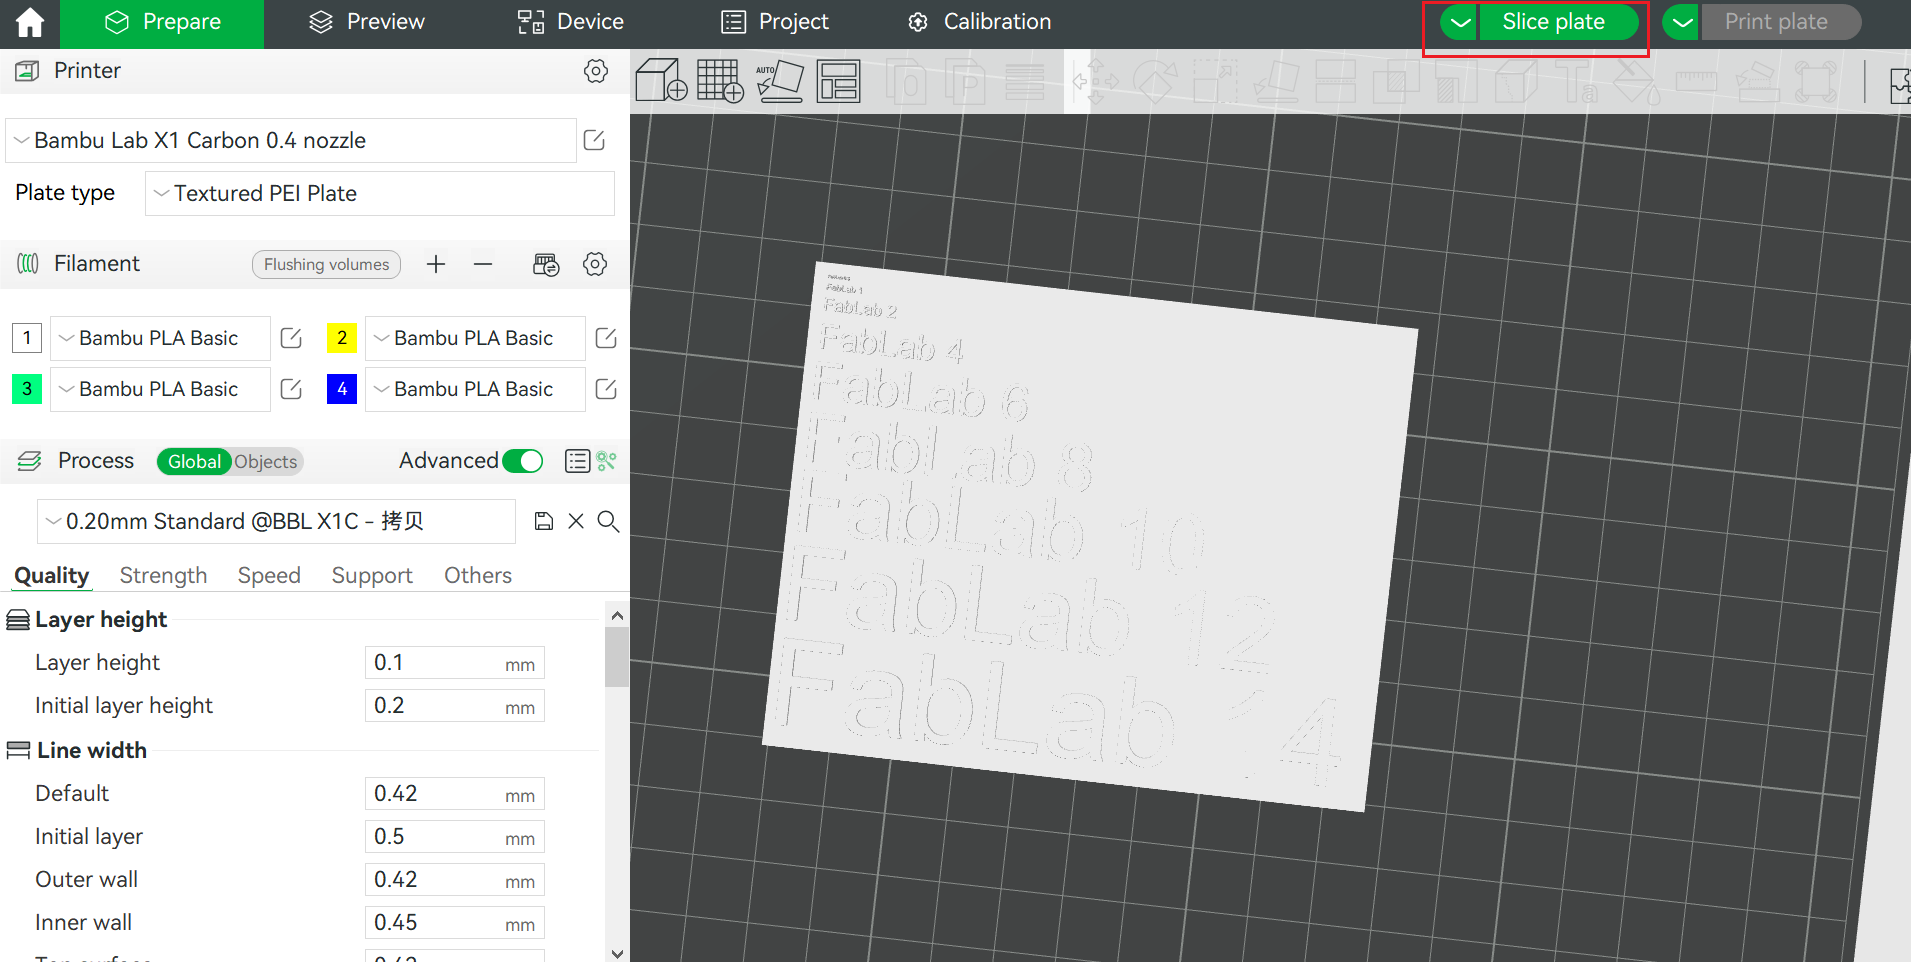Open the Project tab
Image resolution: width=1911 pixels, height=962 pixels.
775,22
